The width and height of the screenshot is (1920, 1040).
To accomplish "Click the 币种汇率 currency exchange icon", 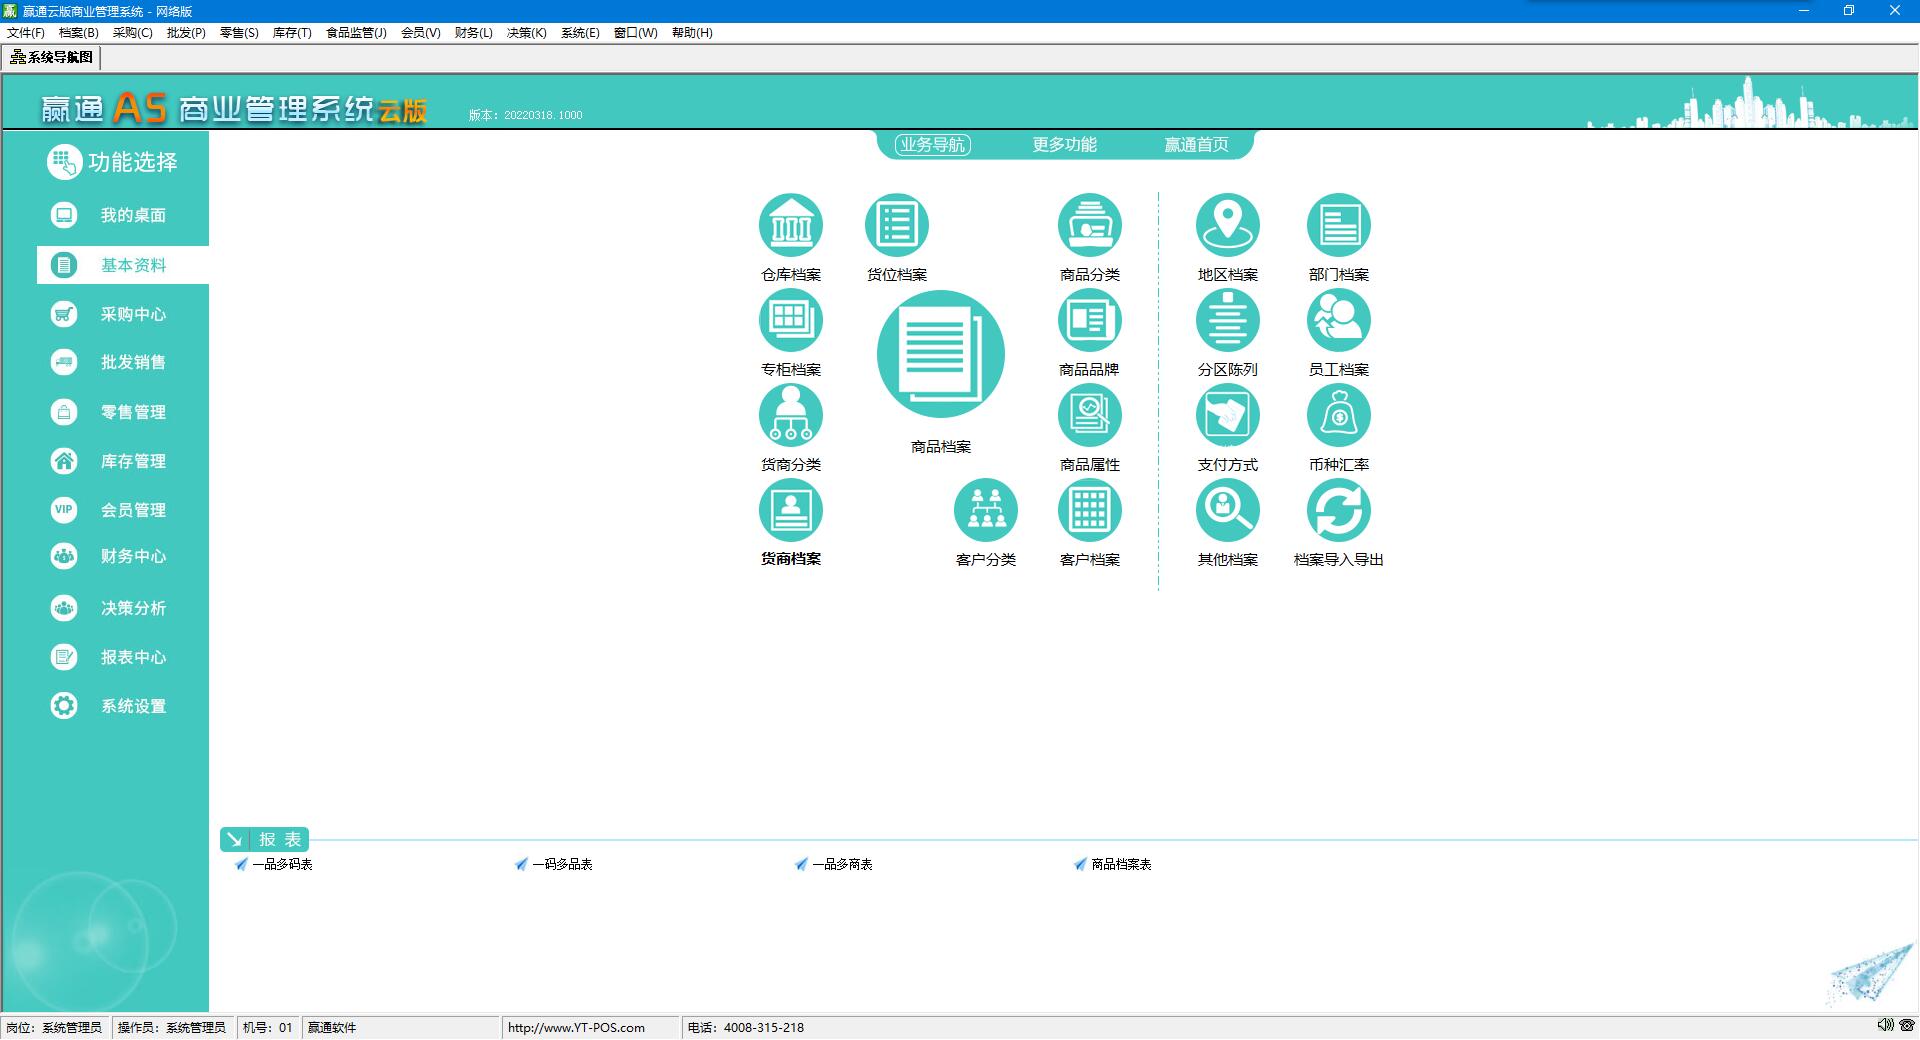I will (x=1338, y=416).
